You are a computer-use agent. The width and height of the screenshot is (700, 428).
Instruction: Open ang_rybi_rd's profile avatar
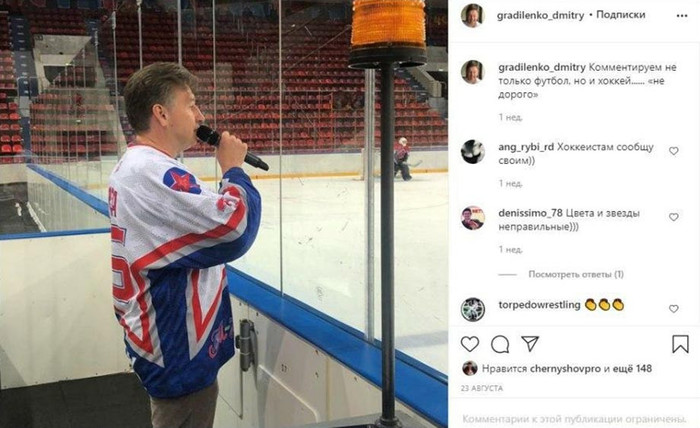pyautogui.click(x=472, y=152)
